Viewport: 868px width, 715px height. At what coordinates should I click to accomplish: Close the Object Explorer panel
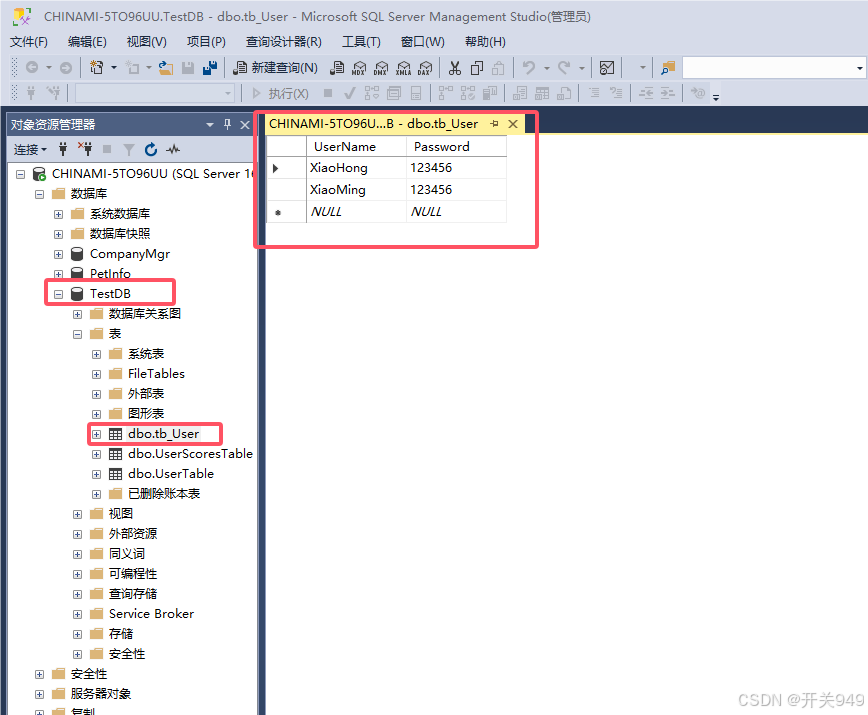pyautogui.click(x=245, y=125)
